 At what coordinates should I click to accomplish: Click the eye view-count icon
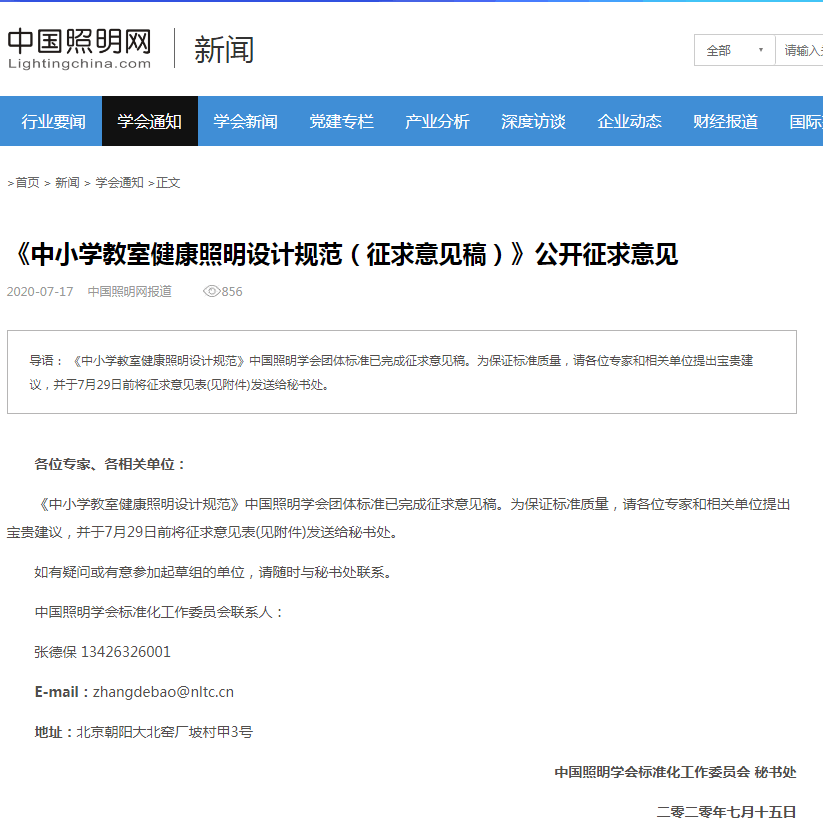pos(211,292)
